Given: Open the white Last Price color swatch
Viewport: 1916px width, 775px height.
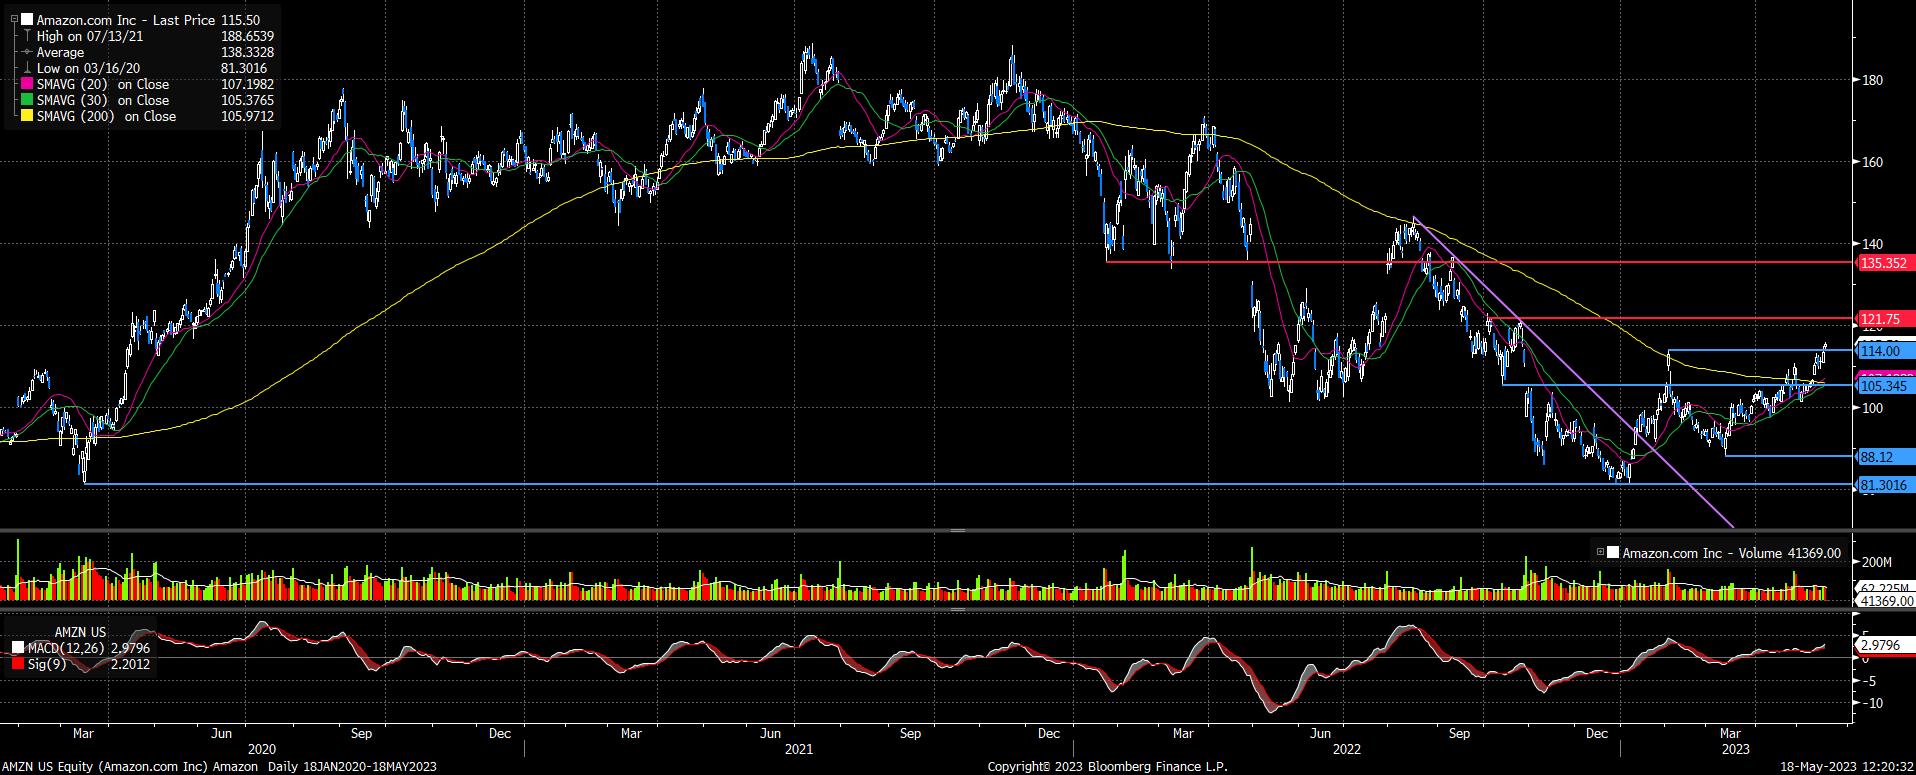Looking at the screenshot, I should [x=27, y=20].
